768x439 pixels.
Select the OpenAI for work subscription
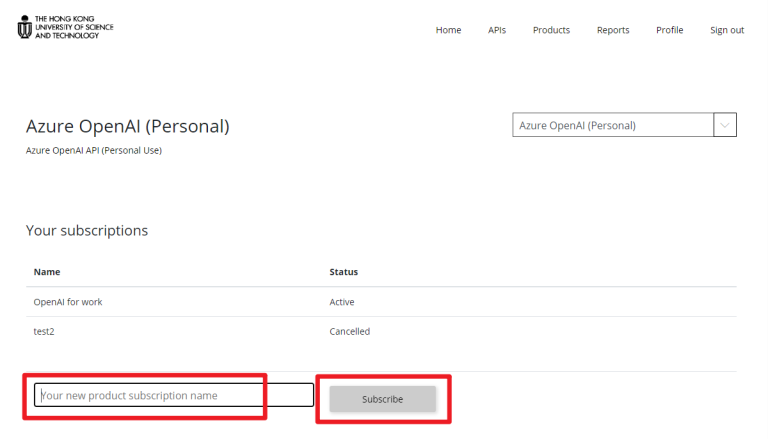coord(68,302)
